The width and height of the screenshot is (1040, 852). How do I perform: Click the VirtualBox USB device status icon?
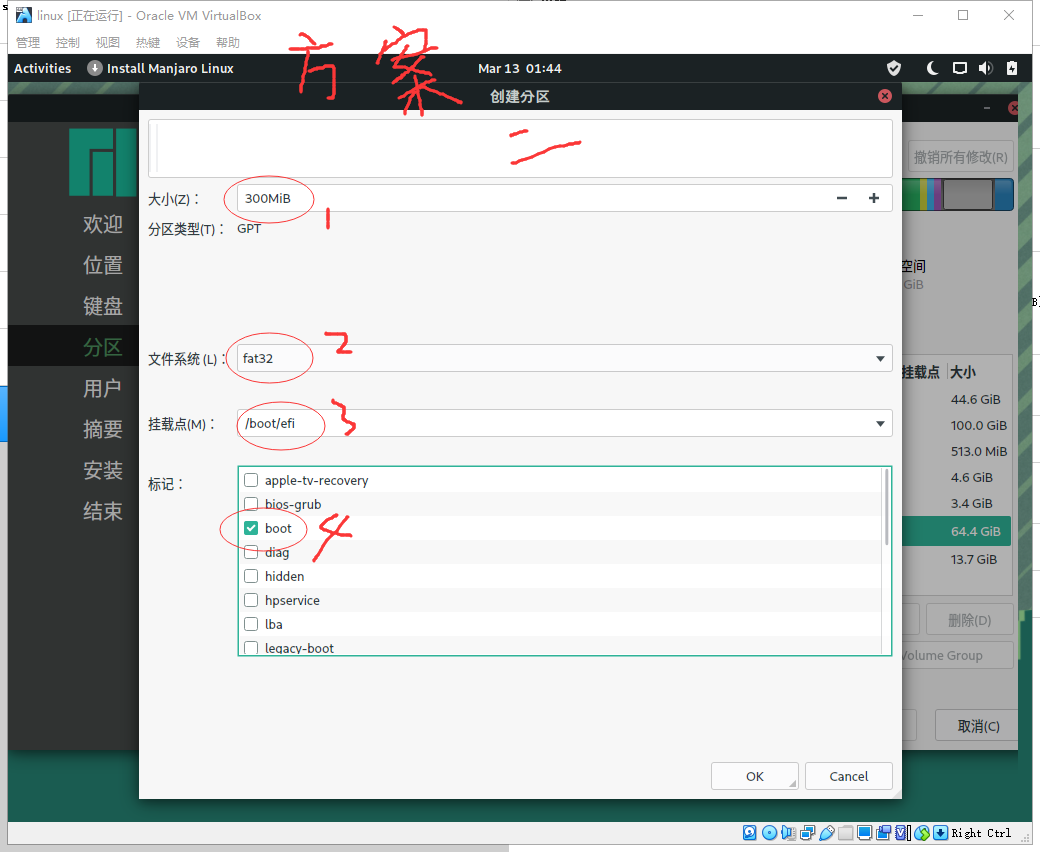click(x=828, y=833)
